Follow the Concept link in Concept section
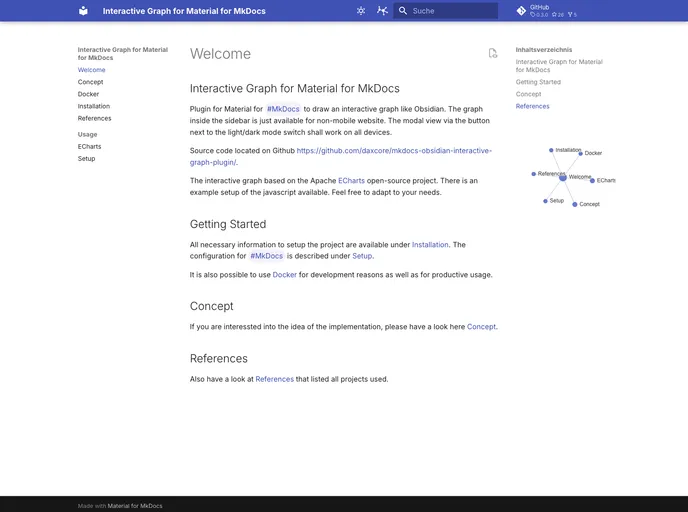The image size is (688, 512). 481,327
